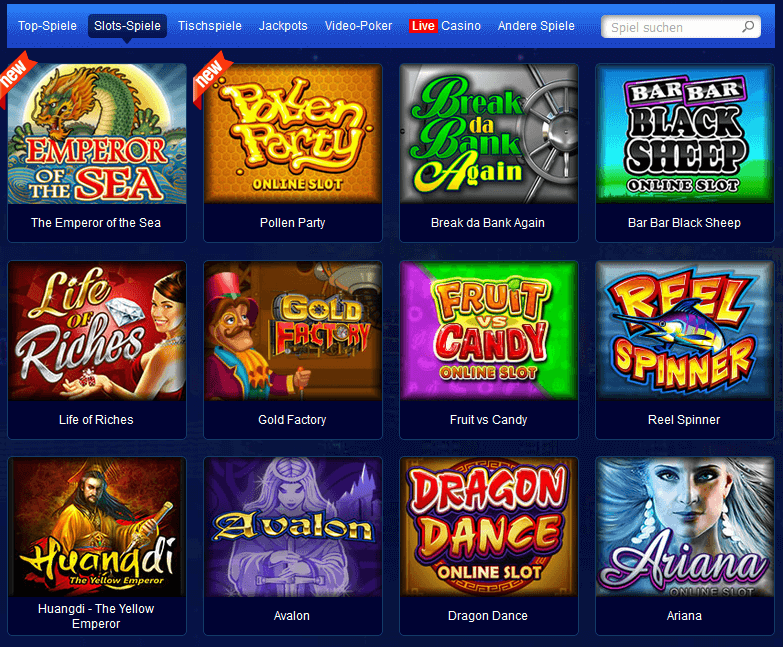Click the magnifier search icon
The height and width of the screenshot is (647, 783).
click(748, 26)
